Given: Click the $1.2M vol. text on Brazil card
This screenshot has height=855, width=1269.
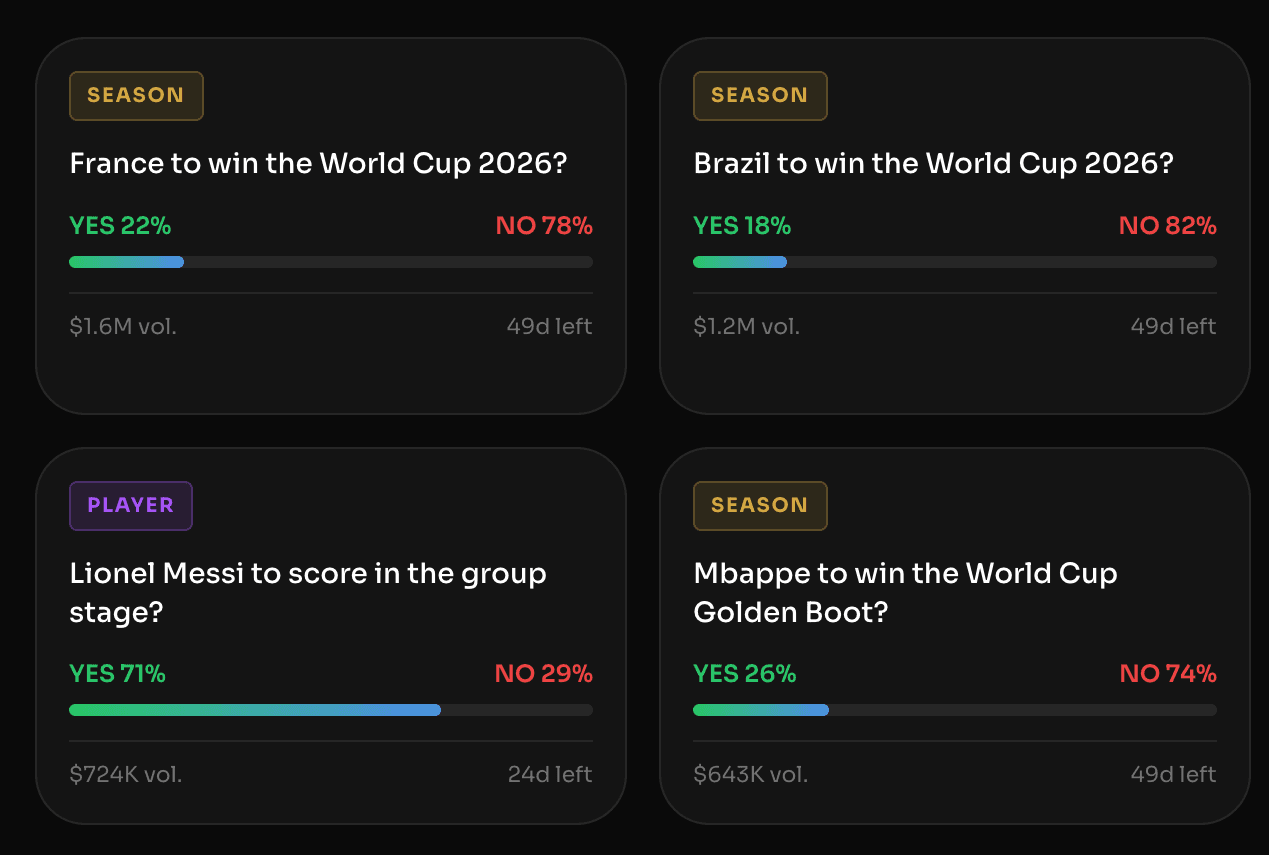Looking at the screenshot, I should [x=746, y=326].
